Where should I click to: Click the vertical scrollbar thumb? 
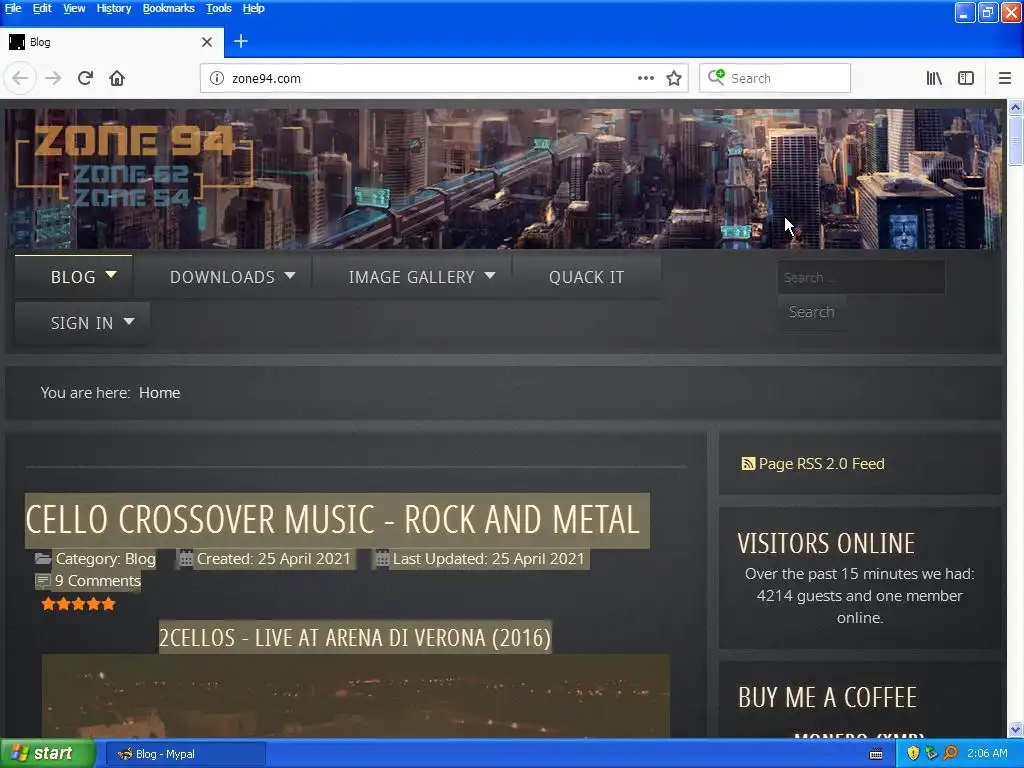1016,140
